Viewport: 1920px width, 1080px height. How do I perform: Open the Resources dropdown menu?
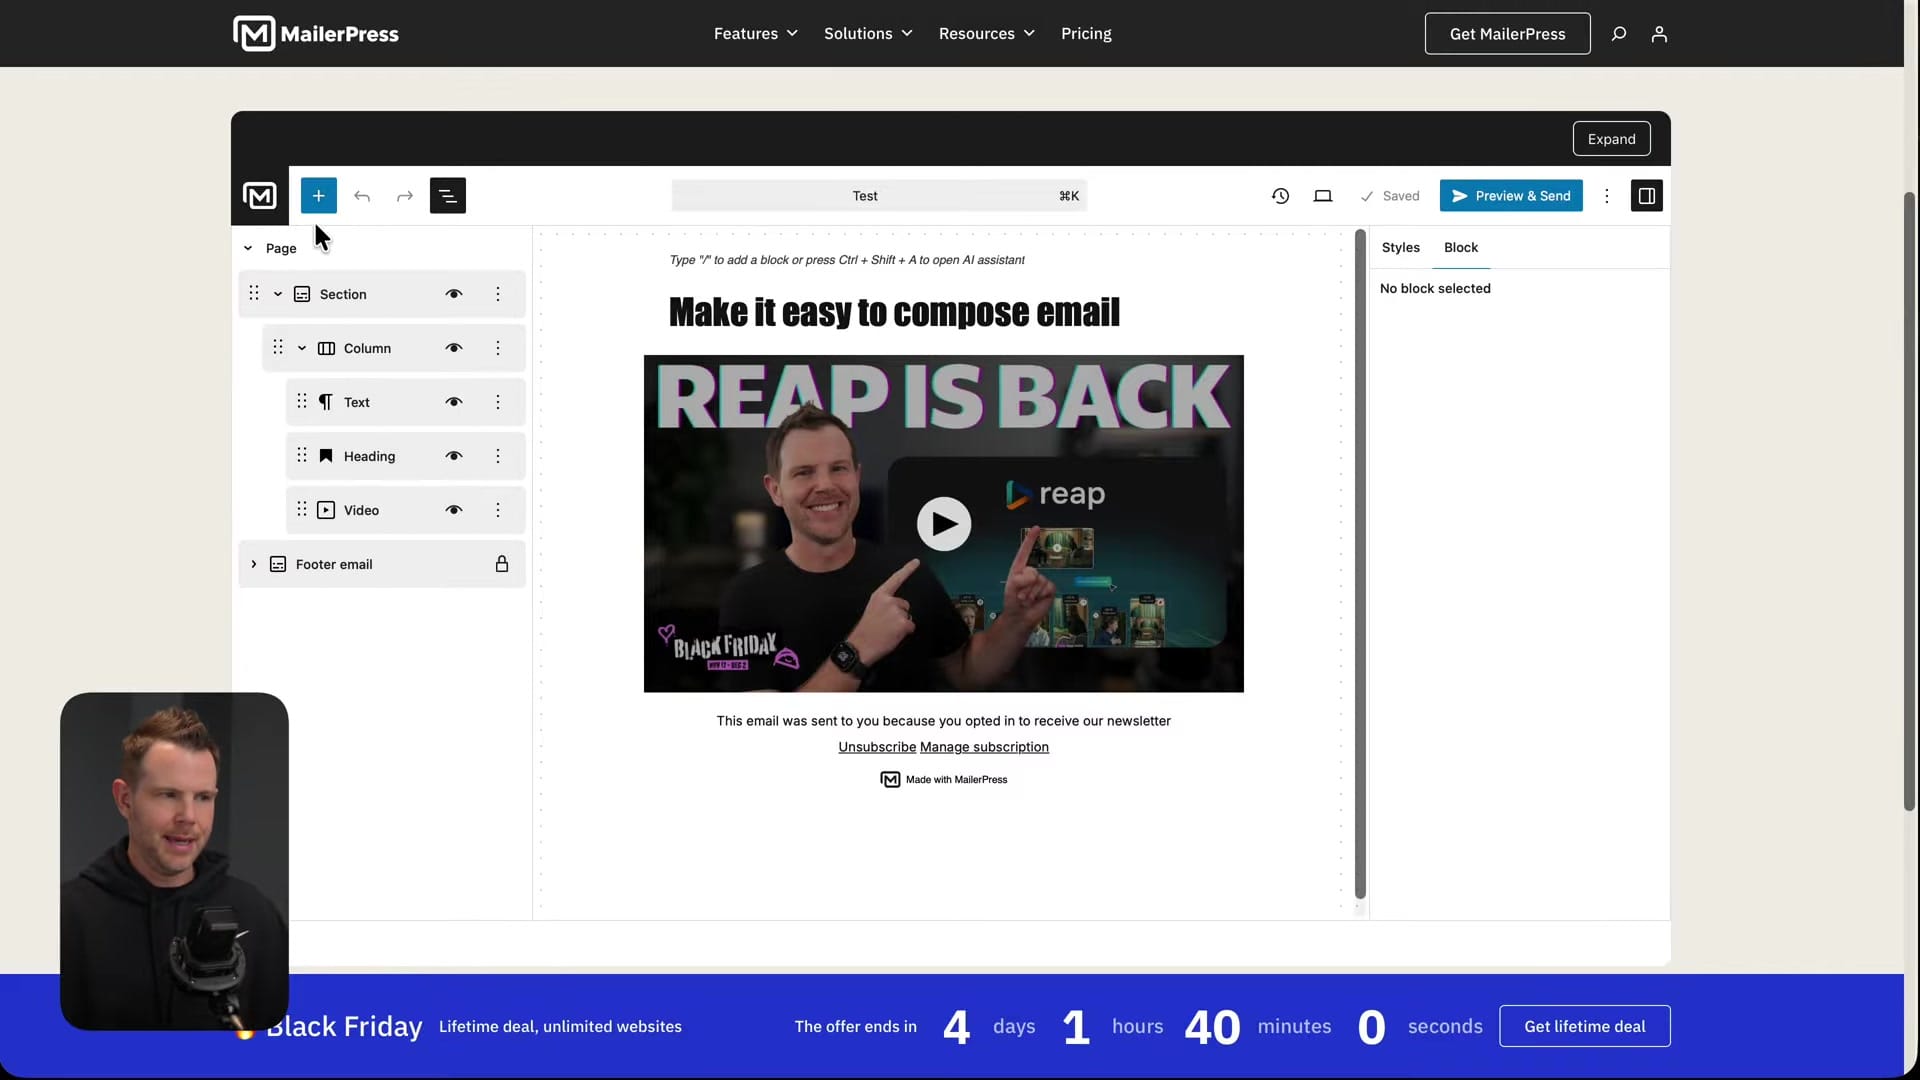click(x=986, y=33)
